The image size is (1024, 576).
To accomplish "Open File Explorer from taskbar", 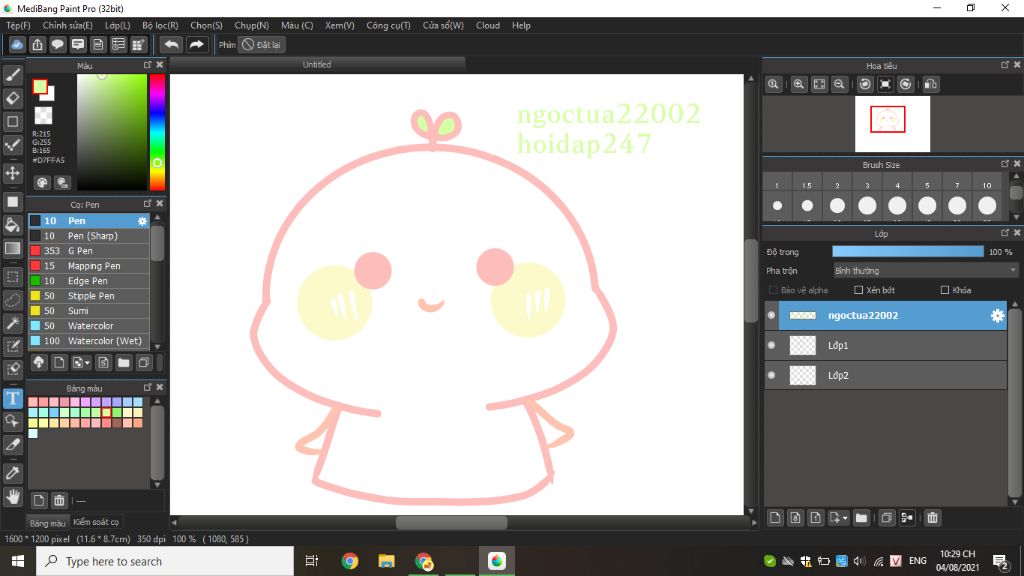I will coord(387,561).
